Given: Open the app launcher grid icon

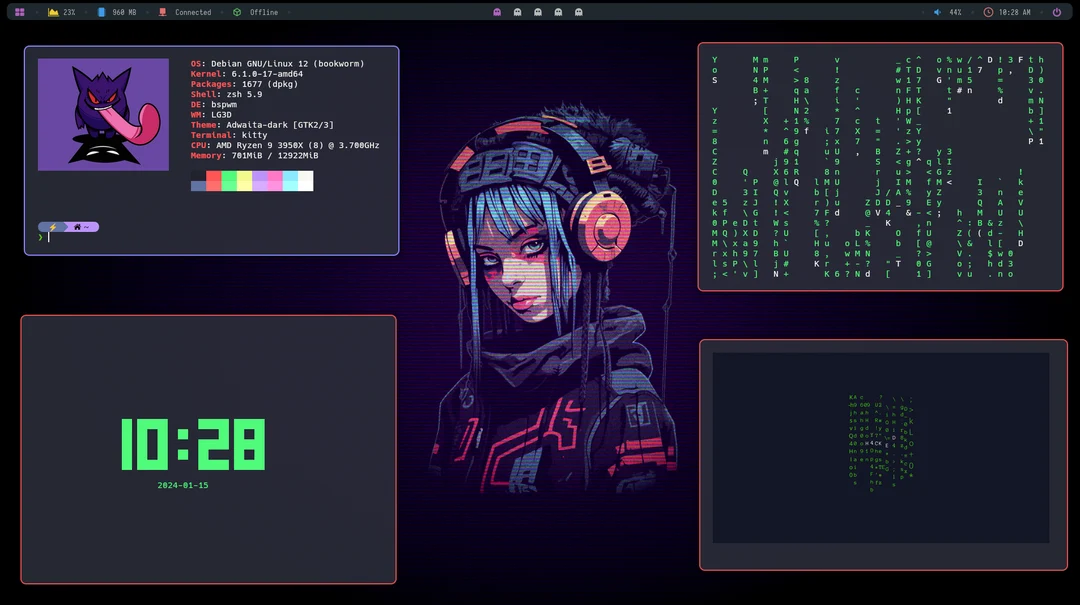Looking at the screenshot, I should [x=20, y=11].
